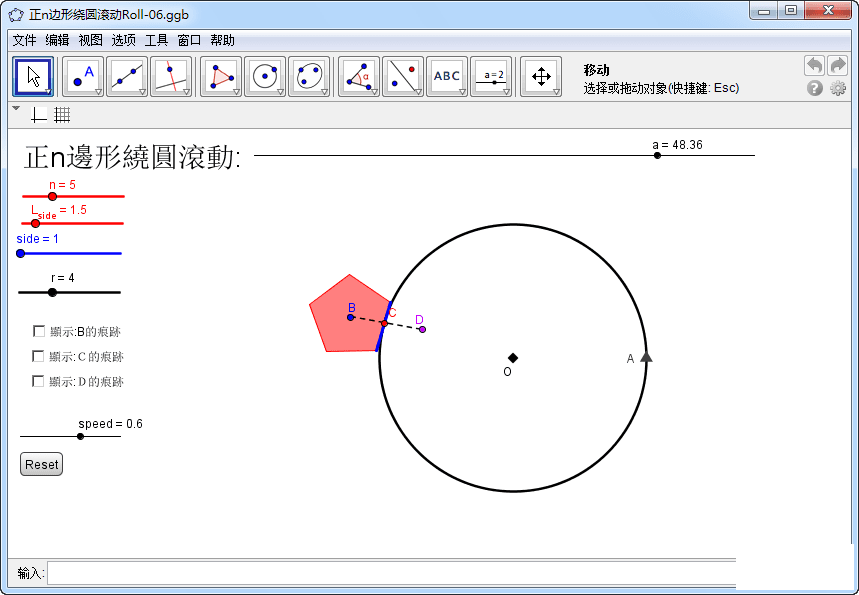Click the red point C
The height and width of the screenshot is (595, 859).
(385, 324)
